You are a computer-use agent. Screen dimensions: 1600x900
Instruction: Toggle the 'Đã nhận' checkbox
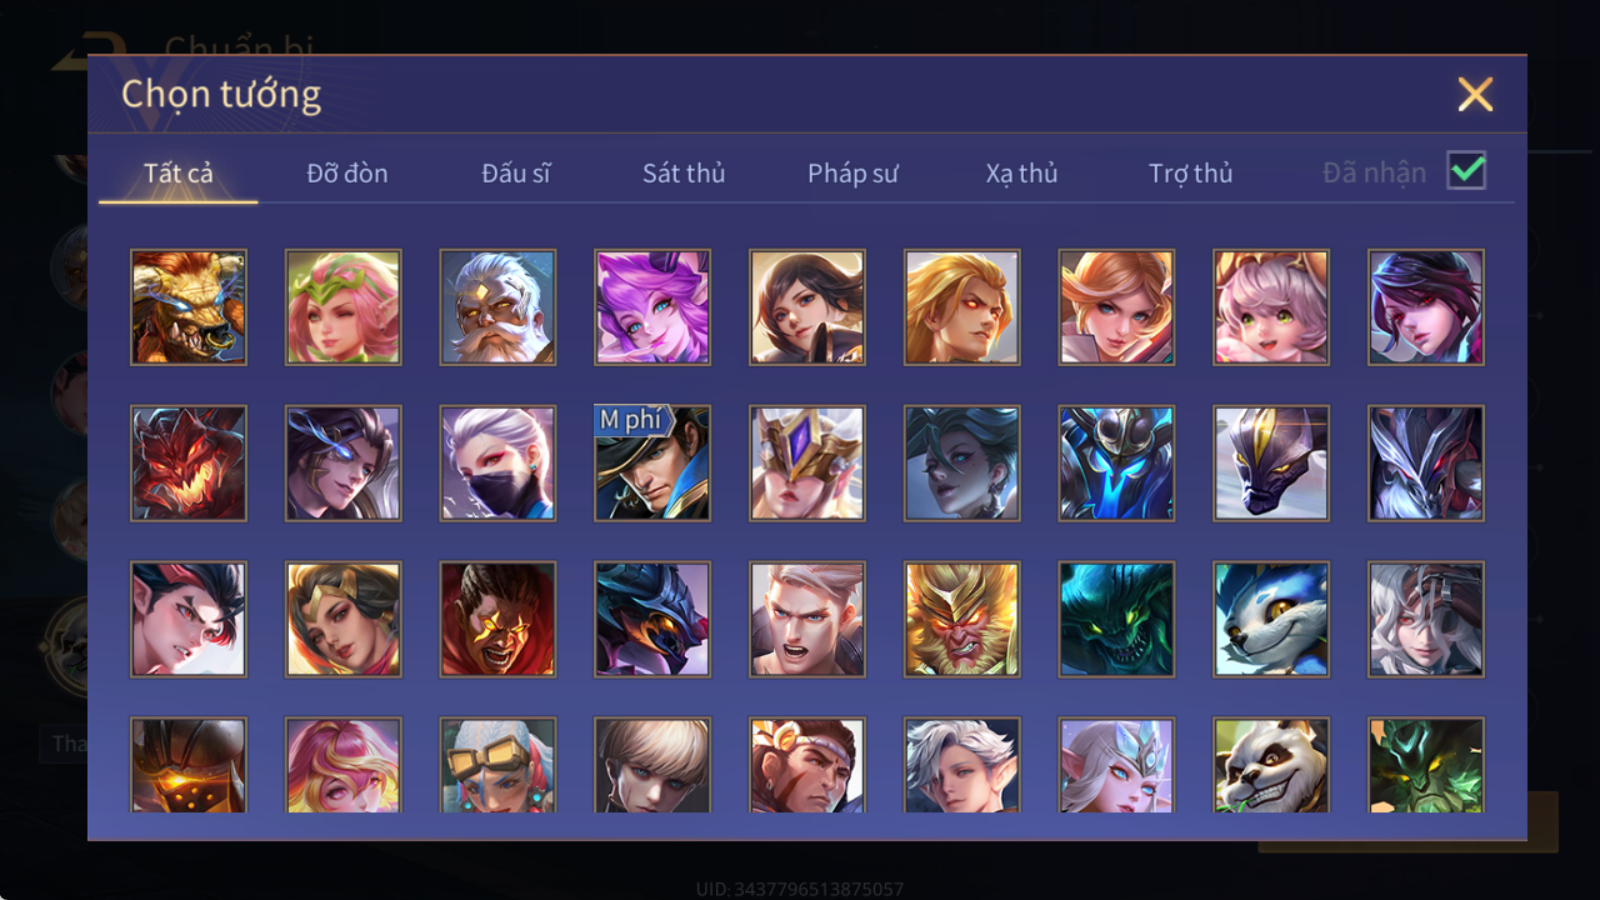[1466, 171]
